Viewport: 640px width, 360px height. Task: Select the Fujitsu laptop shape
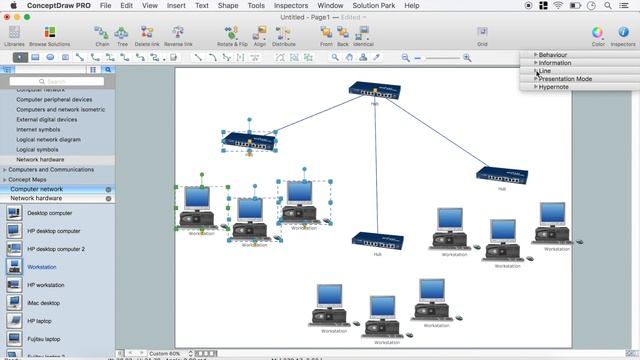click(x=33, y=339)
